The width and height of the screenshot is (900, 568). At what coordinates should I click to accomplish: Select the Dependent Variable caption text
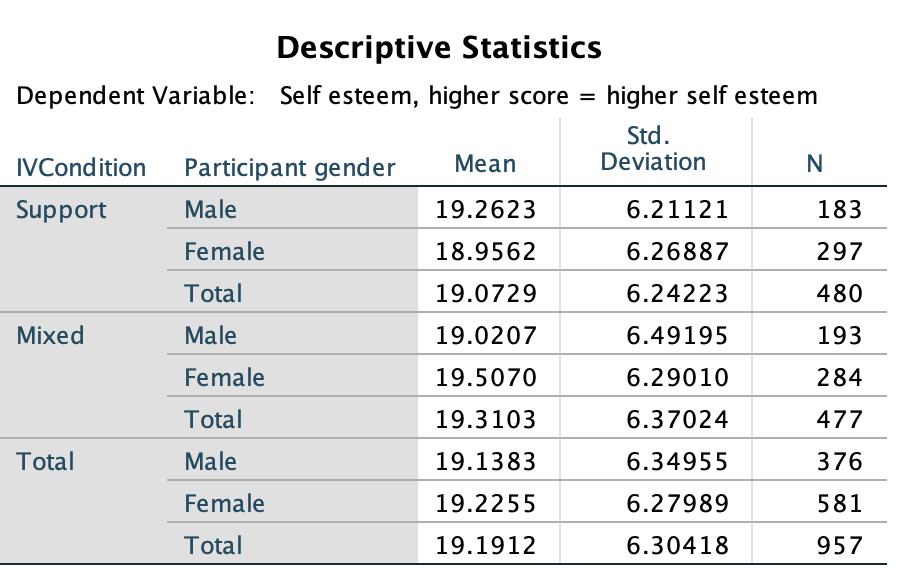coord(417,95)
